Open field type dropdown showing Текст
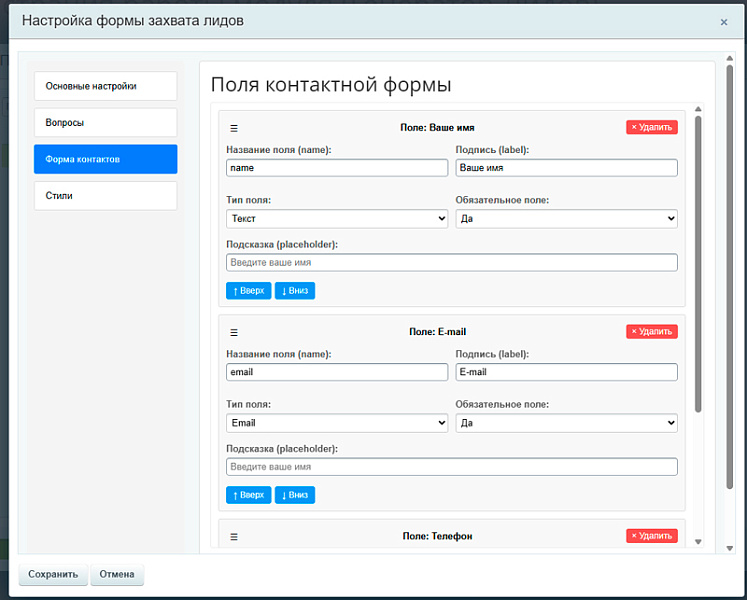This screenshot has height=600, width=747. tap(337, 219)
